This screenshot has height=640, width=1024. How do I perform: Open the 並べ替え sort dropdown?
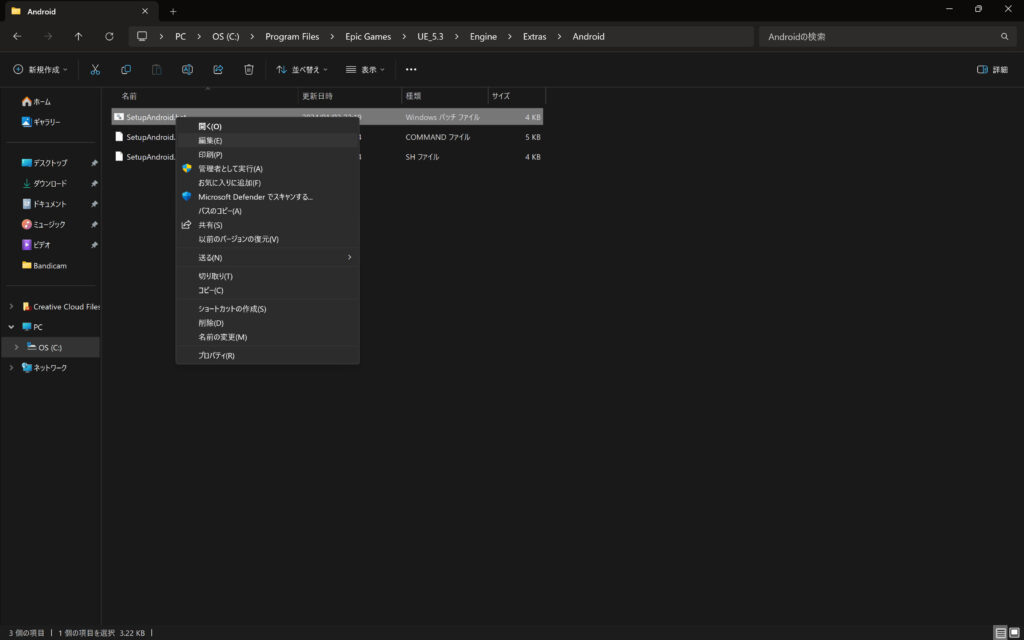tap(300, 69)
